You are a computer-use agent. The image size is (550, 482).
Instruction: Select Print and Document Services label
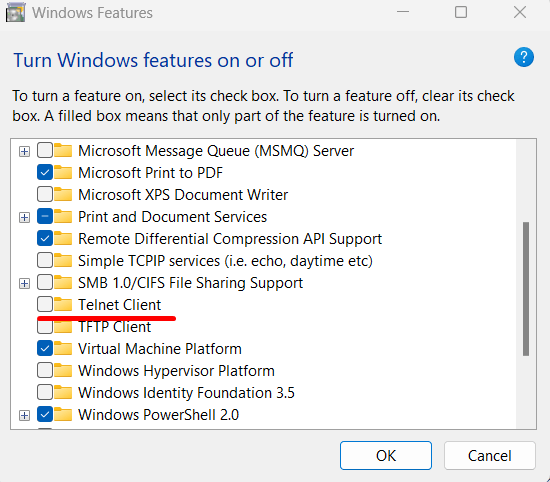(172, 217)
